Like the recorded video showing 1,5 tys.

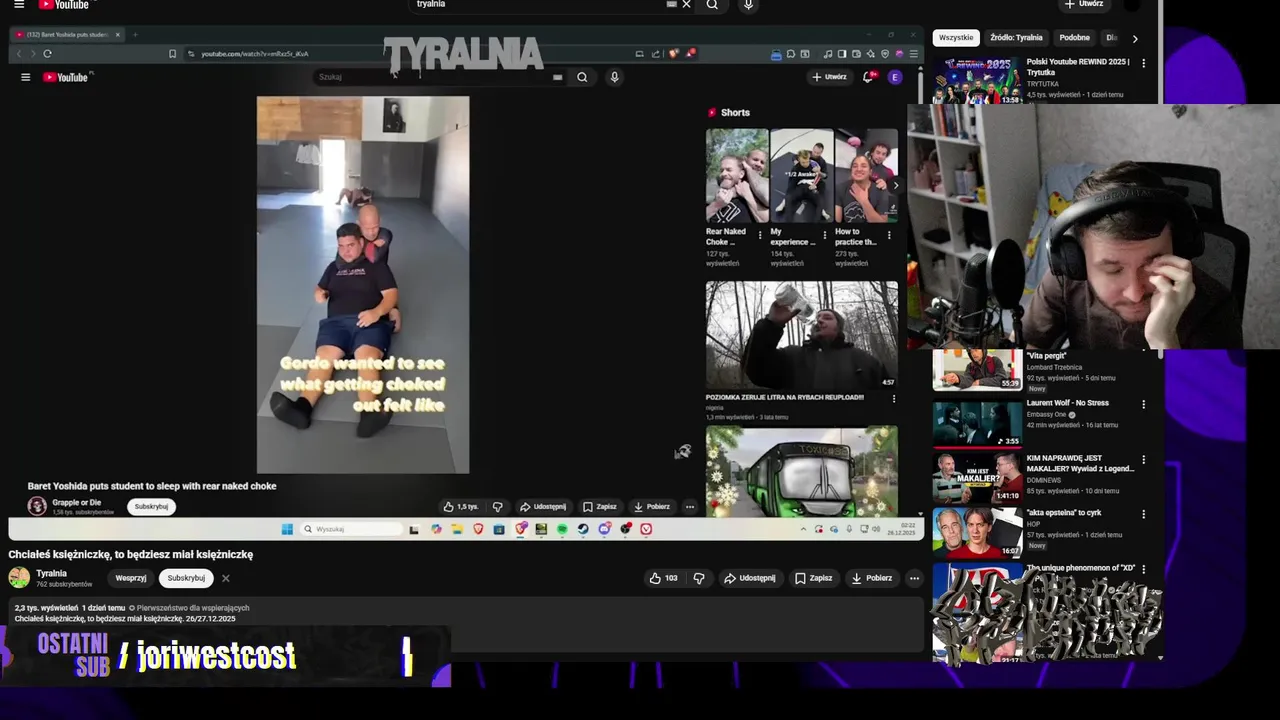point(461,507)
